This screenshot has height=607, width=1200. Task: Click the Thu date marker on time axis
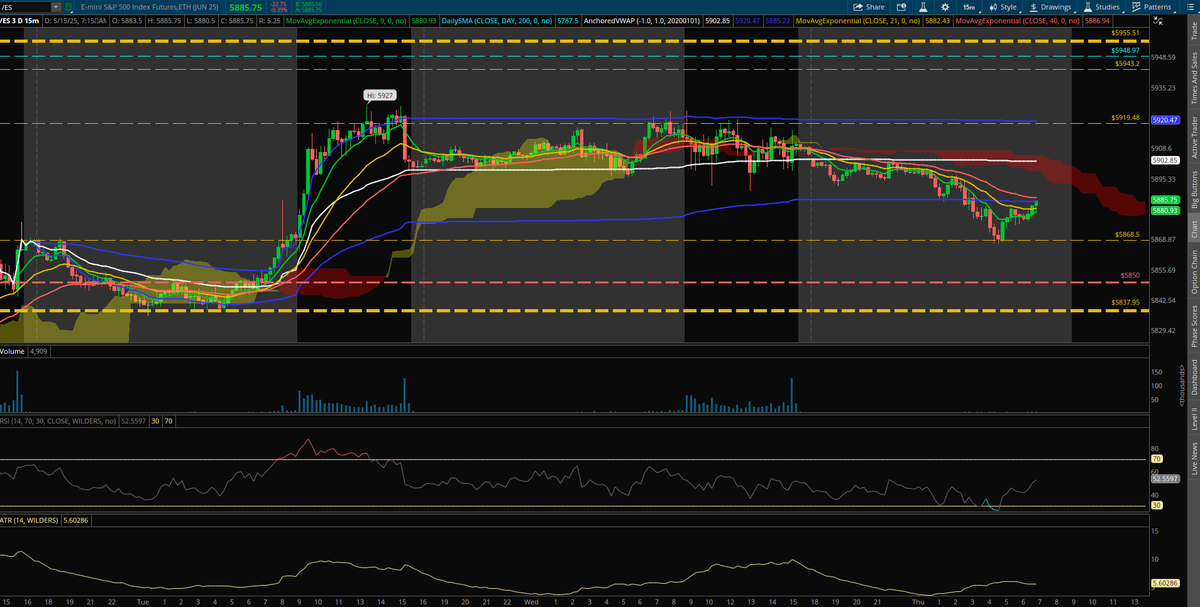click(918, 601)
